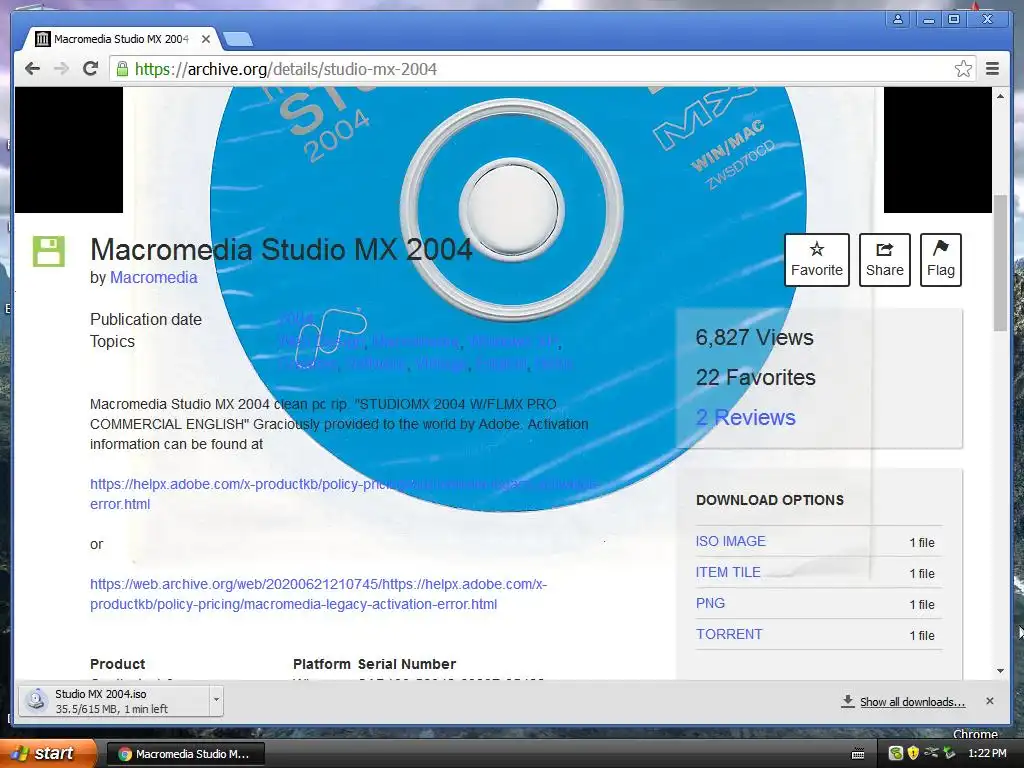Click the green padlock security icon
Screen dimensions: 1024x768
coord(122,69)
